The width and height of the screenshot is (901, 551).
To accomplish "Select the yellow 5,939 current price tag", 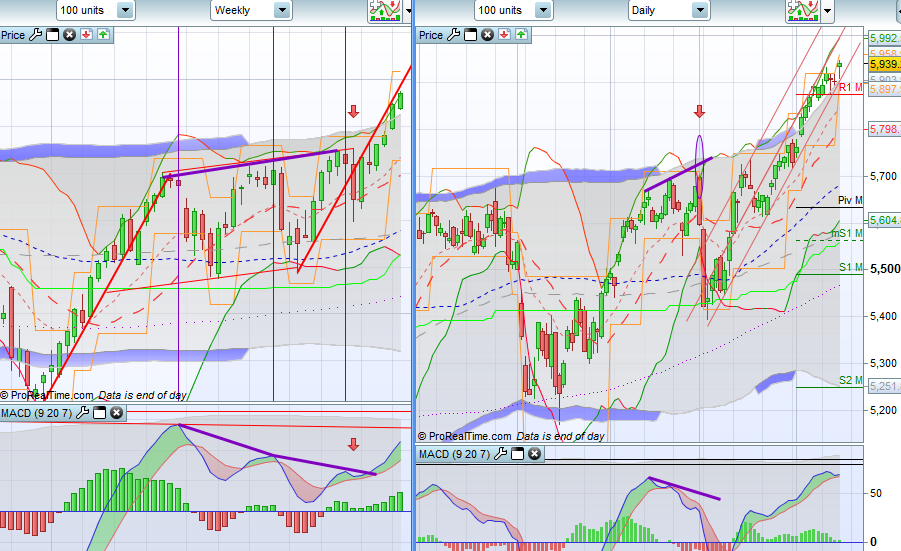I will tap(884, 64).
